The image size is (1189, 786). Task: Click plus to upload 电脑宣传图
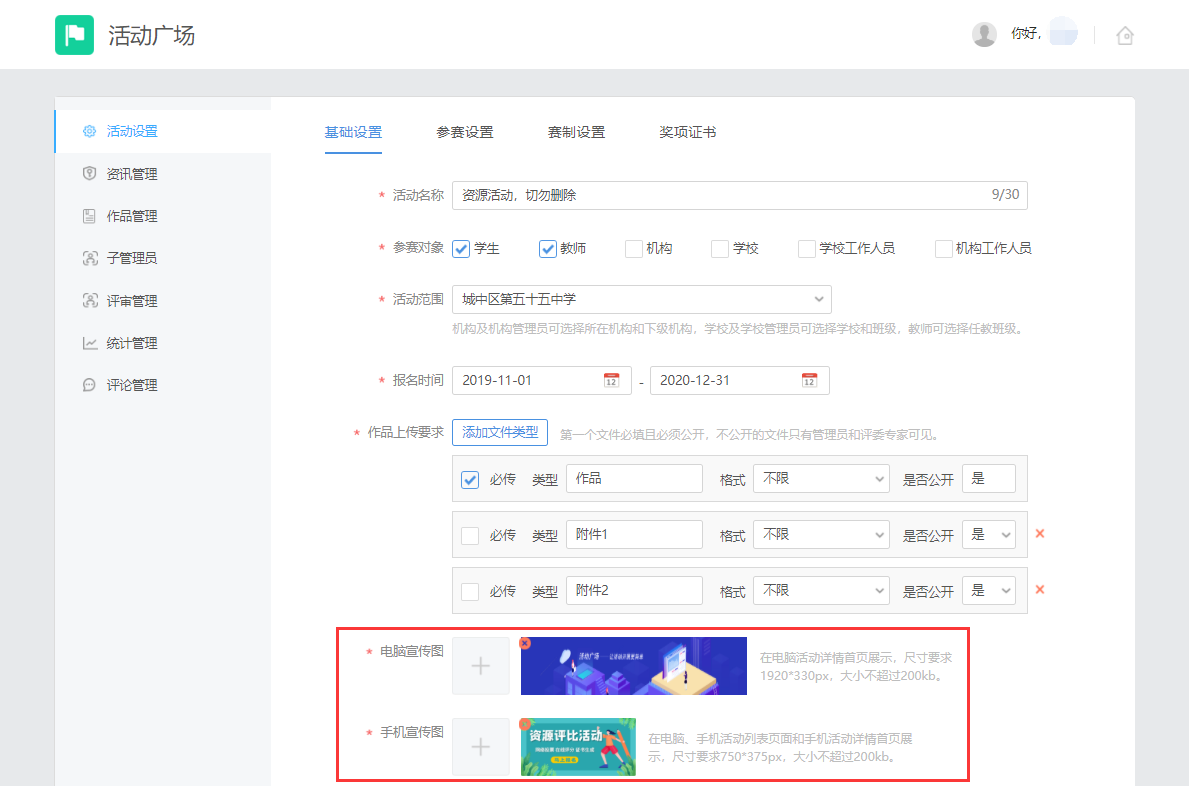click(x=481, y=666)
